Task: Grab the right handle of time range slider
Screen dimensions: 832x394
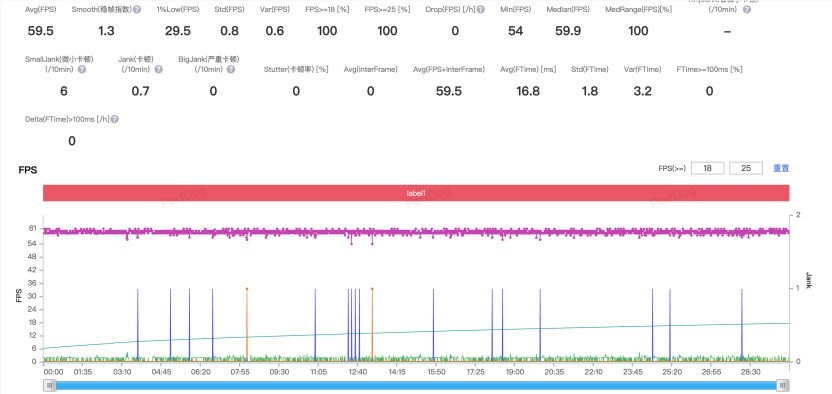Action: (x=783, y=386)
